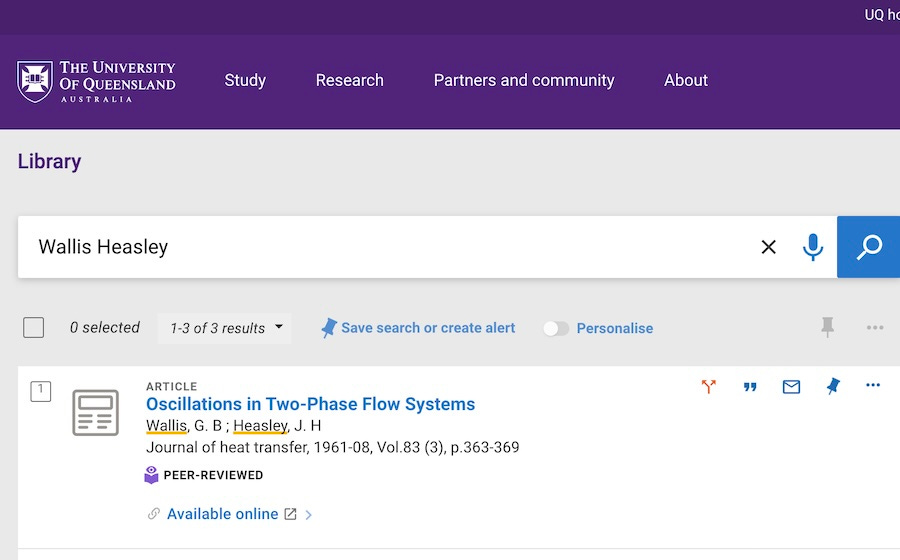Select result number 1 checkbox
This screenshot has width=900, height=560.
(41, 391)
